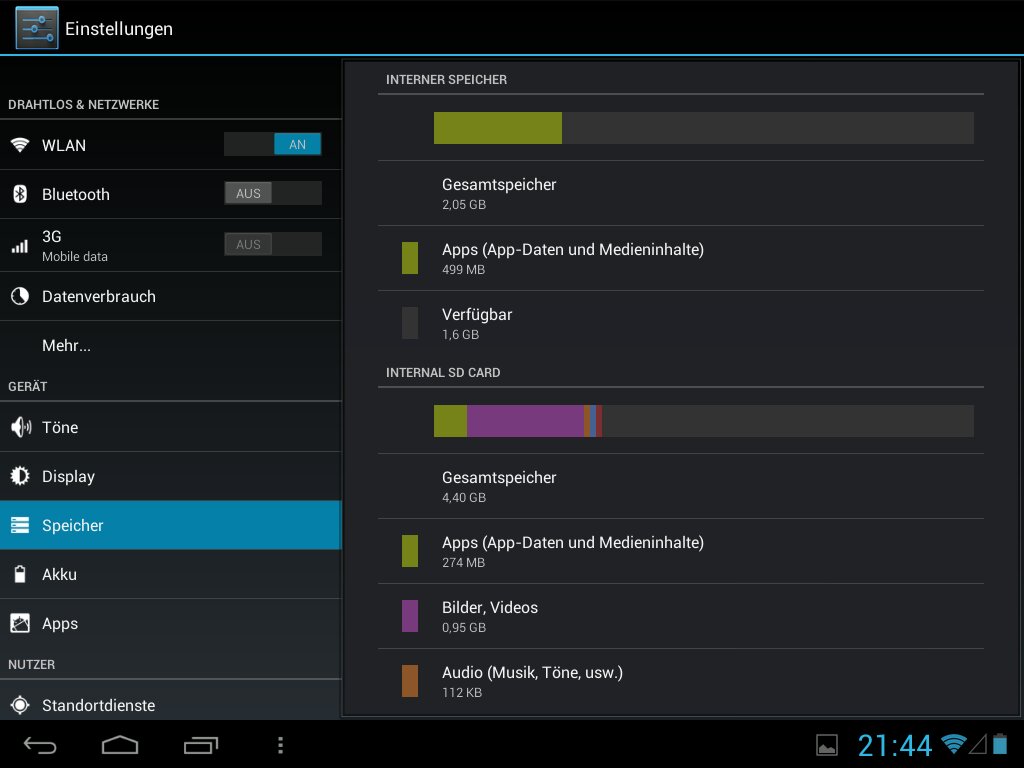The image size is (1024, 768).
Task: Tap the 21:44 clock
Action: [x=894, y=745]
